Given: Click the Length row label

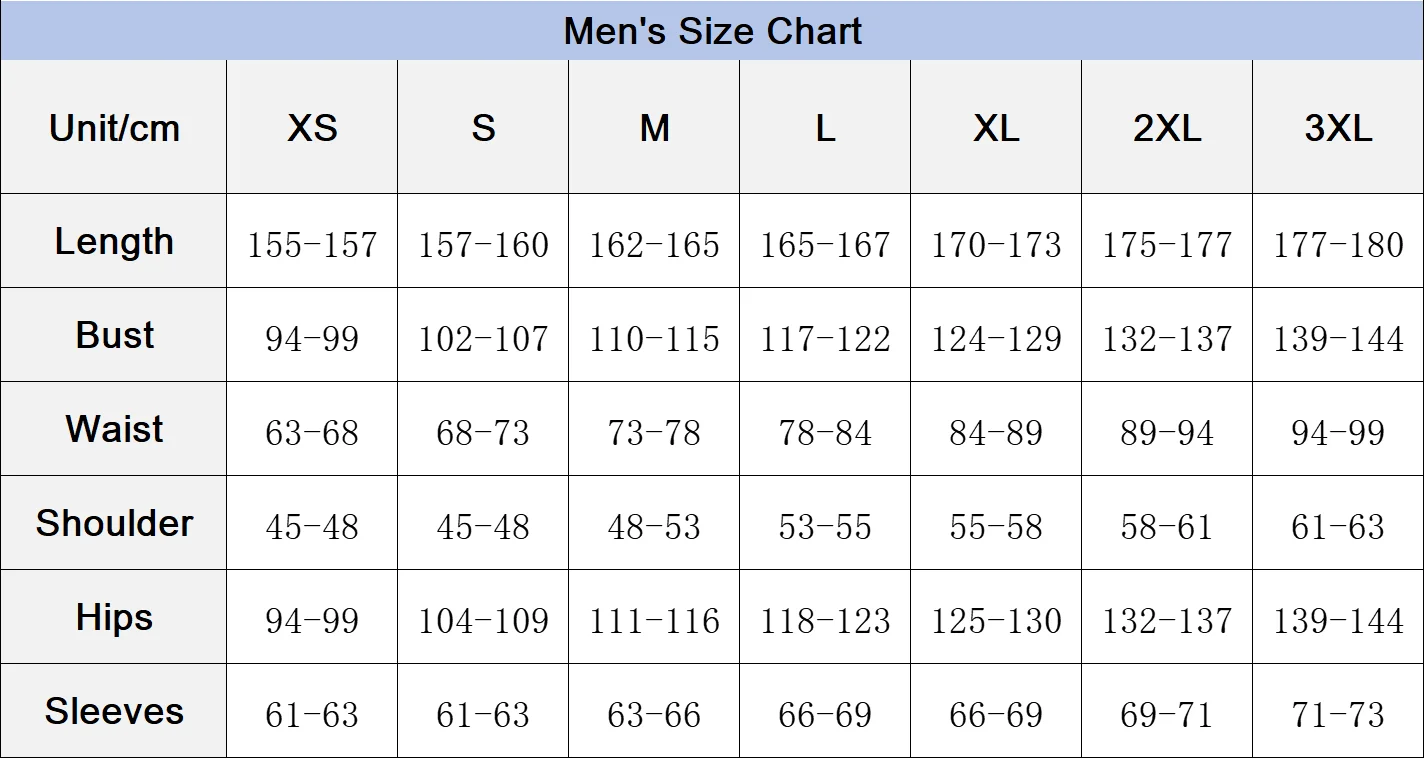Looking at the screenshot, I should (114, 242).
